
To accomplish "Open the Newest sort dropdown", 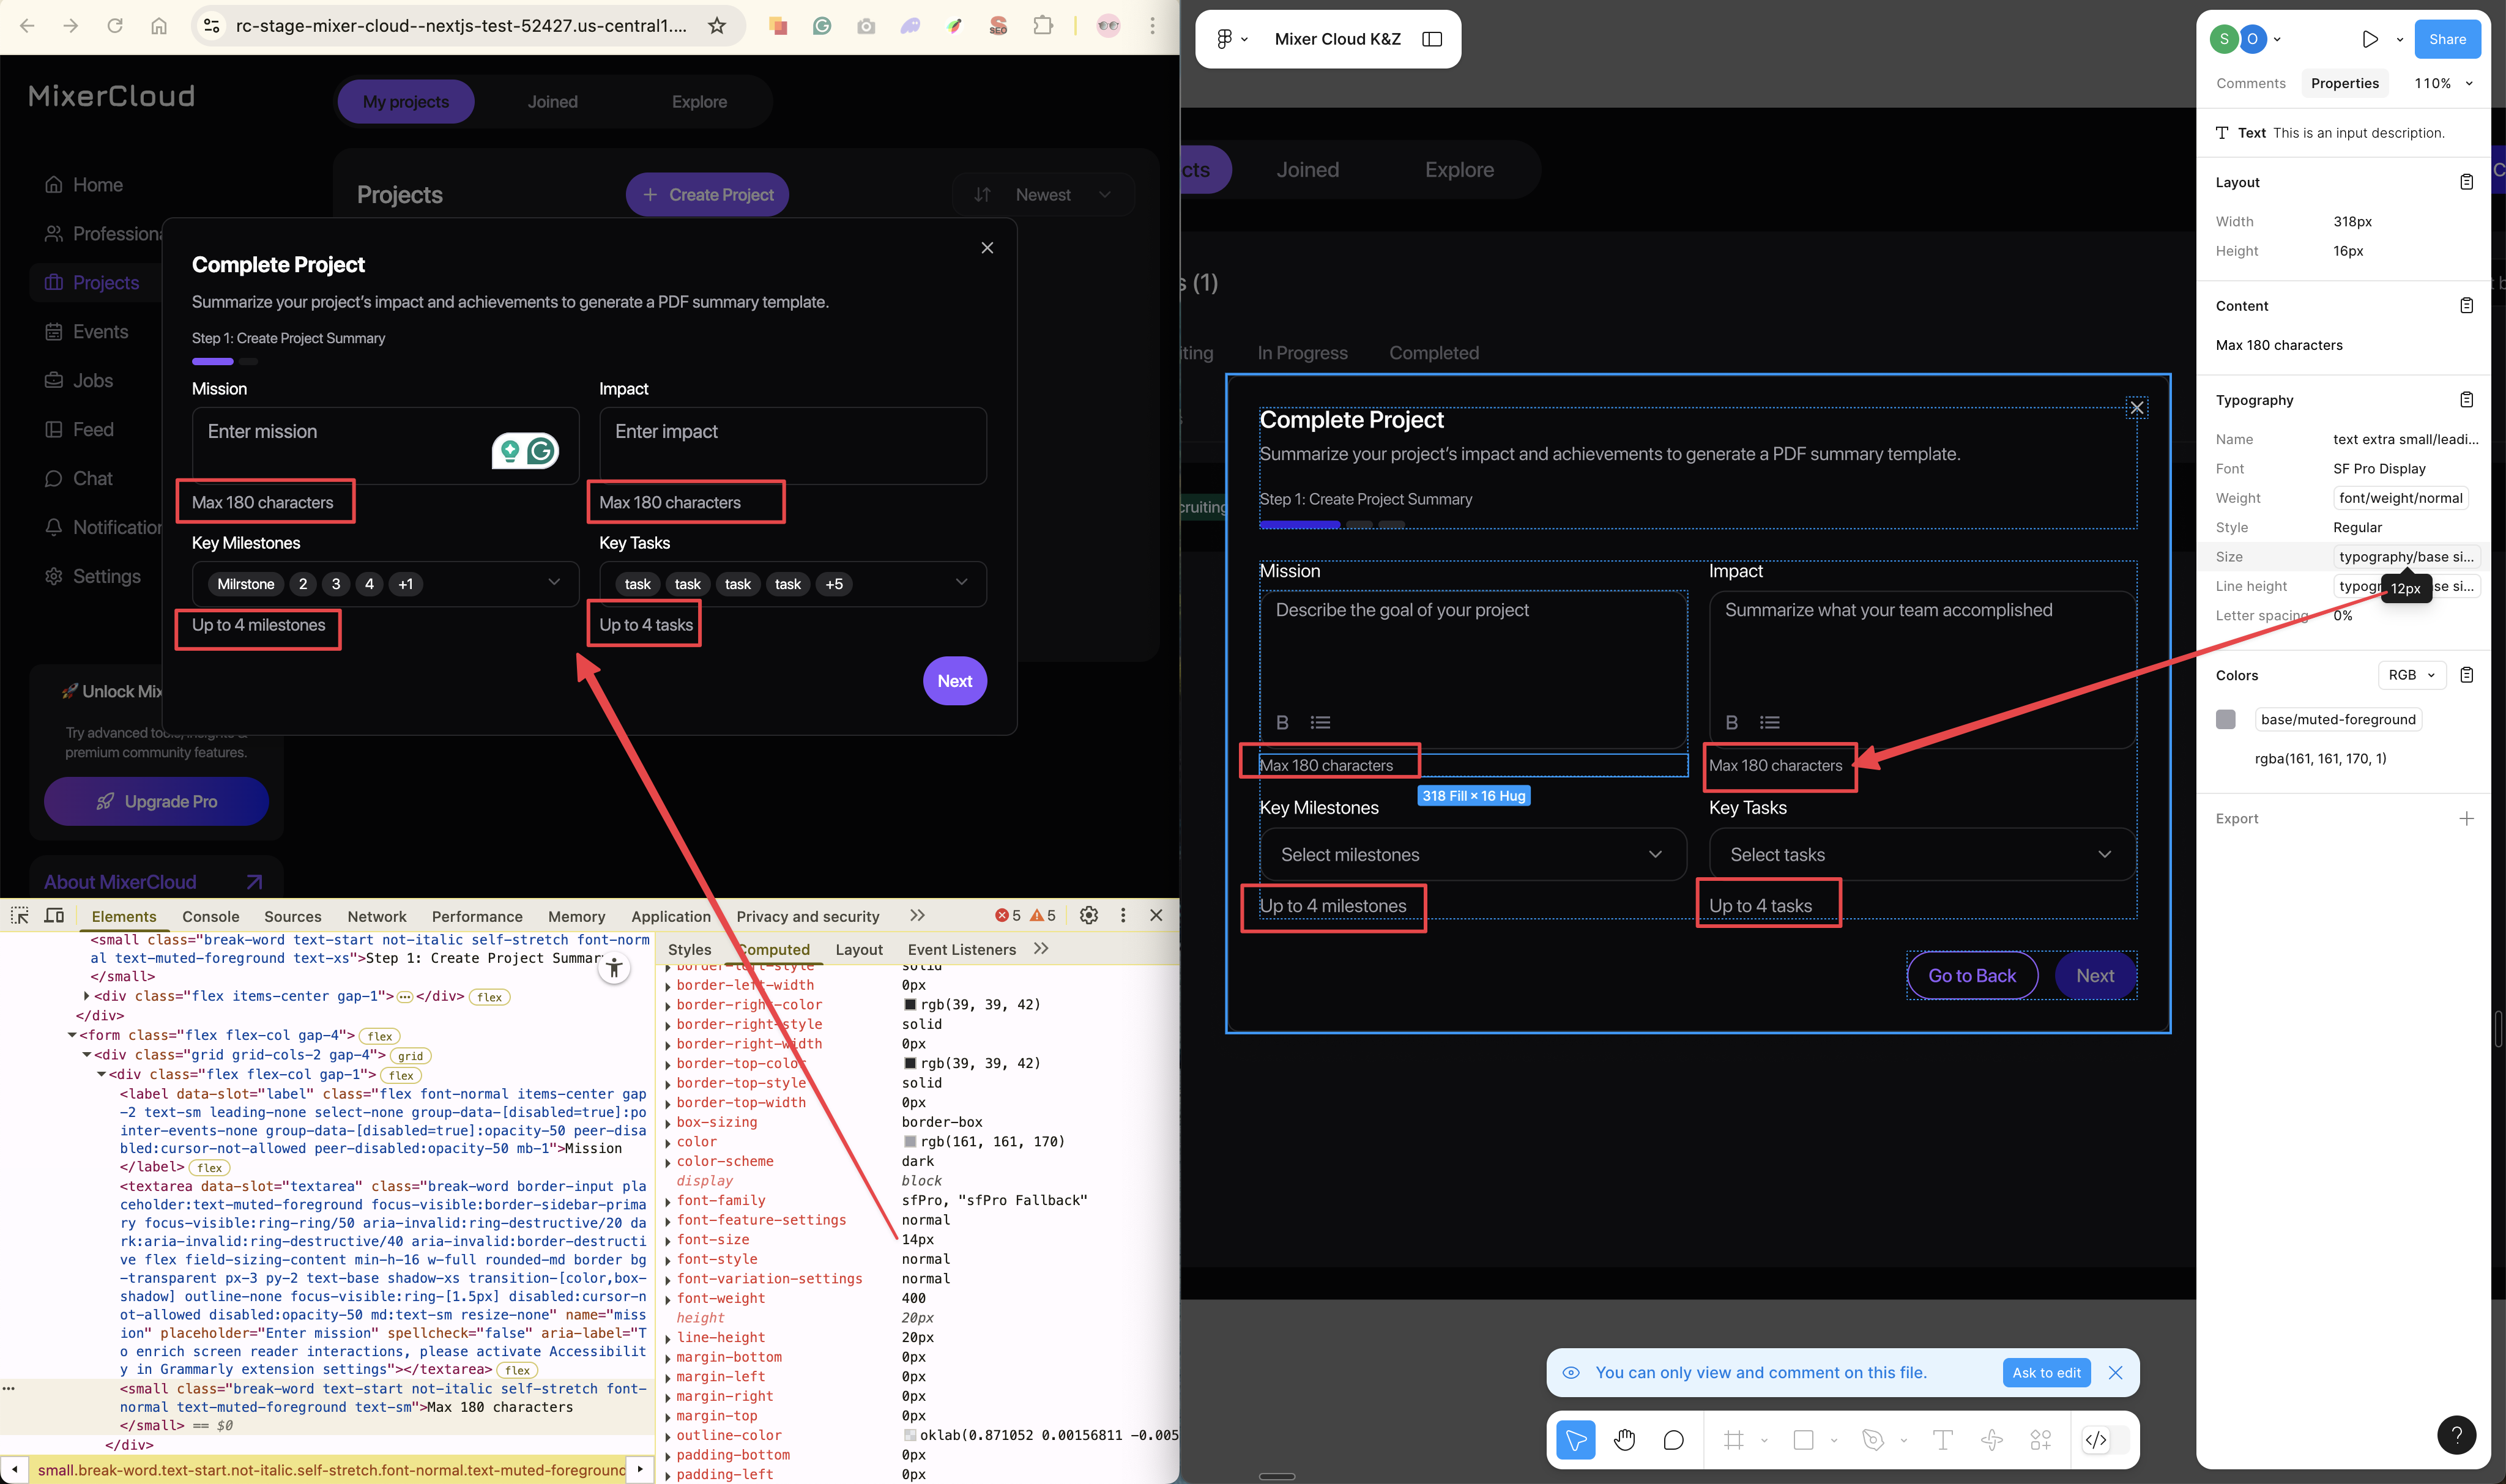I will pos(1043,195).
